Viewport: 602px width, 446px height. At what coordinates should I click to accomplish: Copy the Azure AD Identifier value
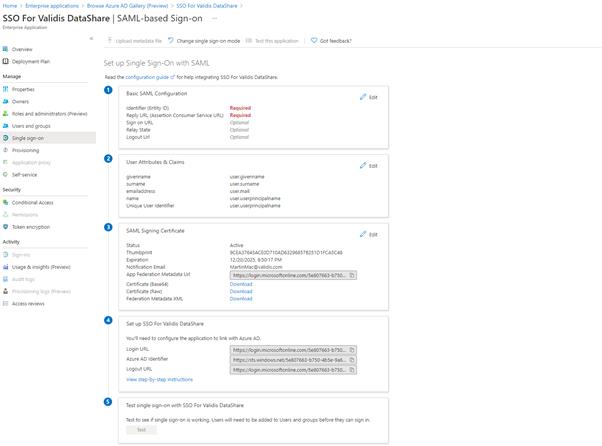pyautogui.click(x=352, y=360)
